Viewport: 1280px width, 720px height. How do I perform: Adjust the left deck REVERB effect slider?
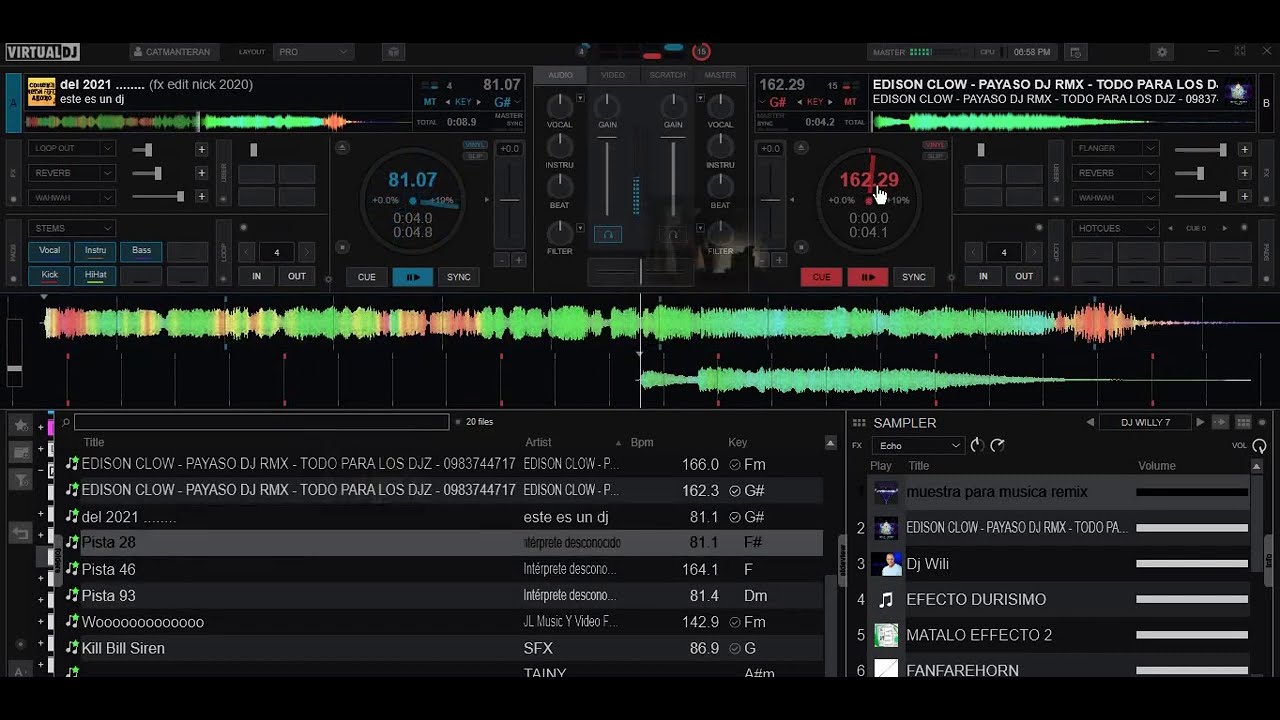(x=157, y=173)
